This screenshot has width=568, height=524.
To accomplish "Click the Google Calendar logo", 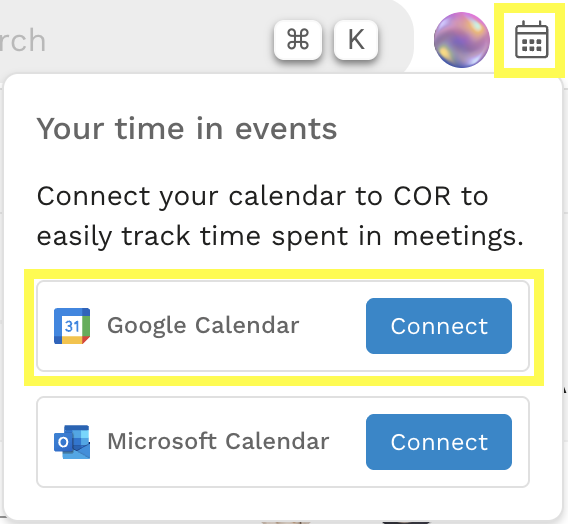I will (x=72, y=326).
